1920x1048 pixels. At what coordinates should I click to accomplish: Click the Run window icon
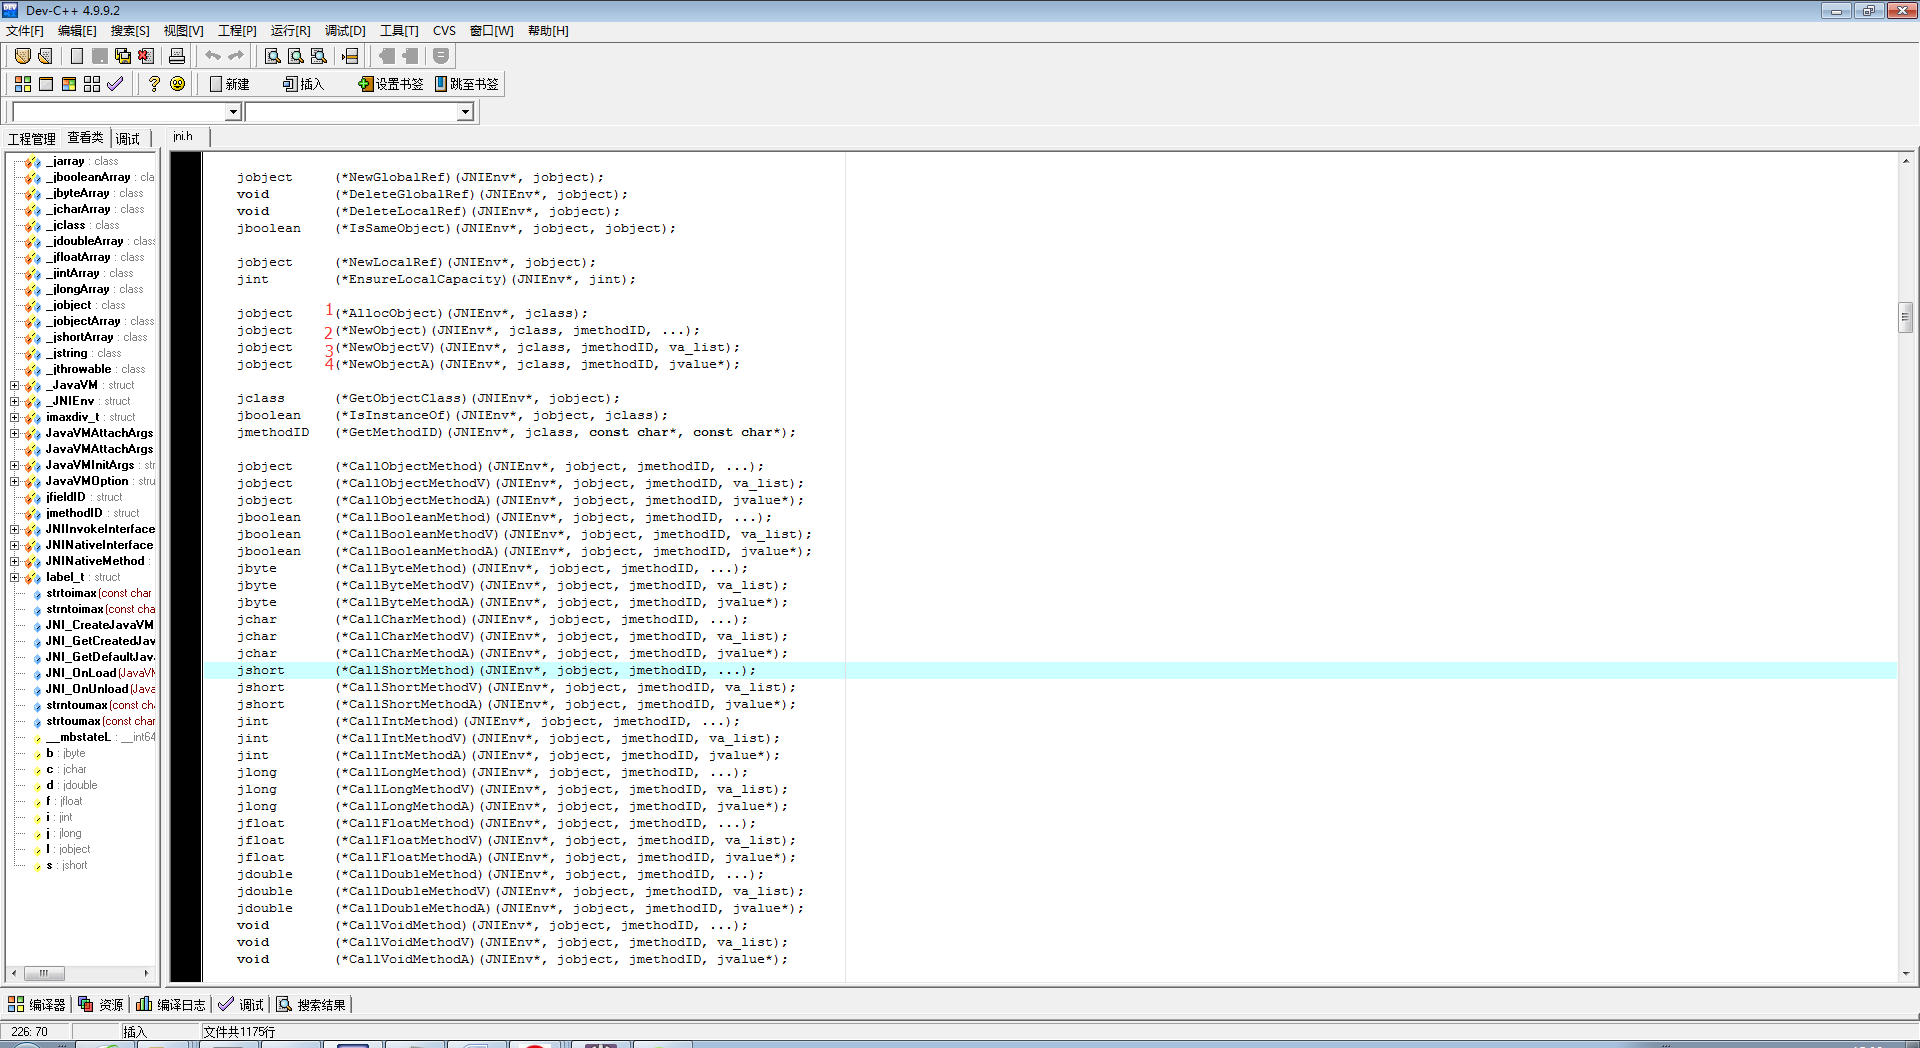click(x=45, y=84)
